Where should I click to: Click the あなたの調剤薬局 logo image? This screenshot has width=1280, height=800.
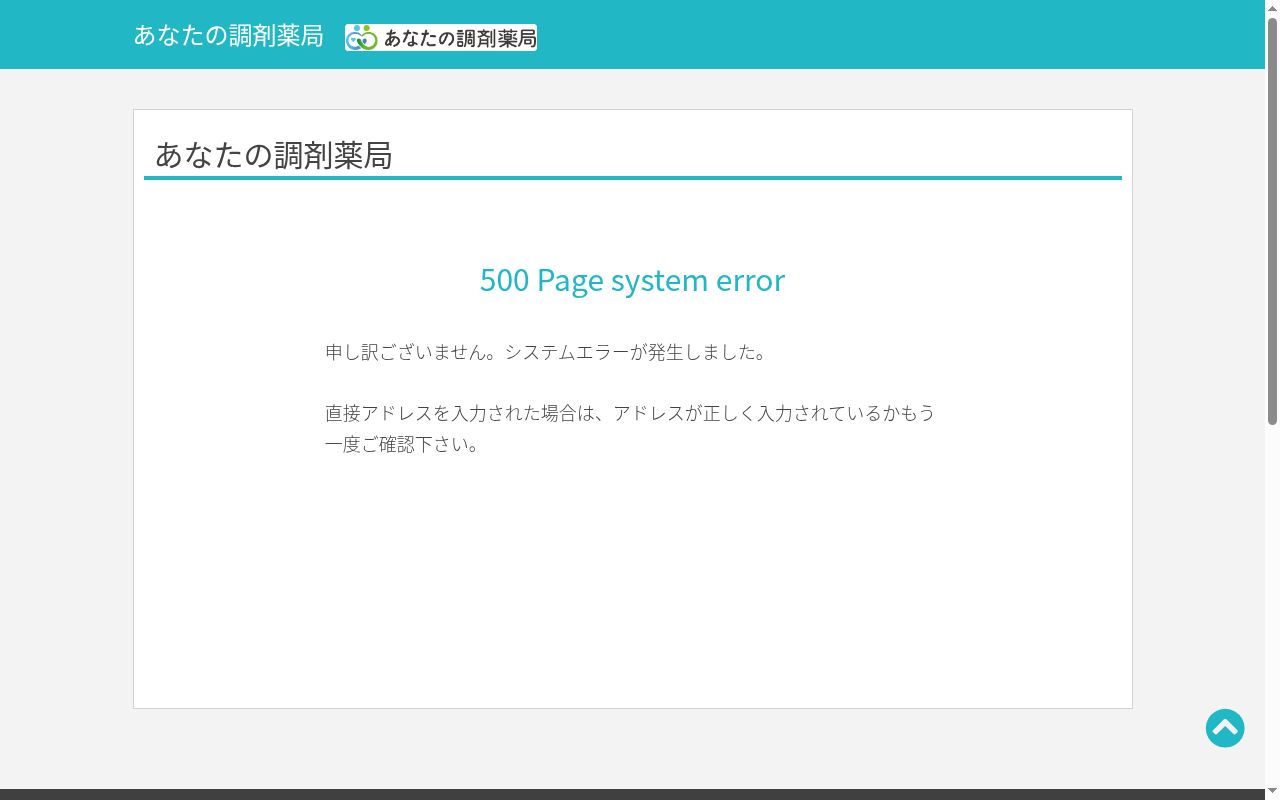(441, 38)
